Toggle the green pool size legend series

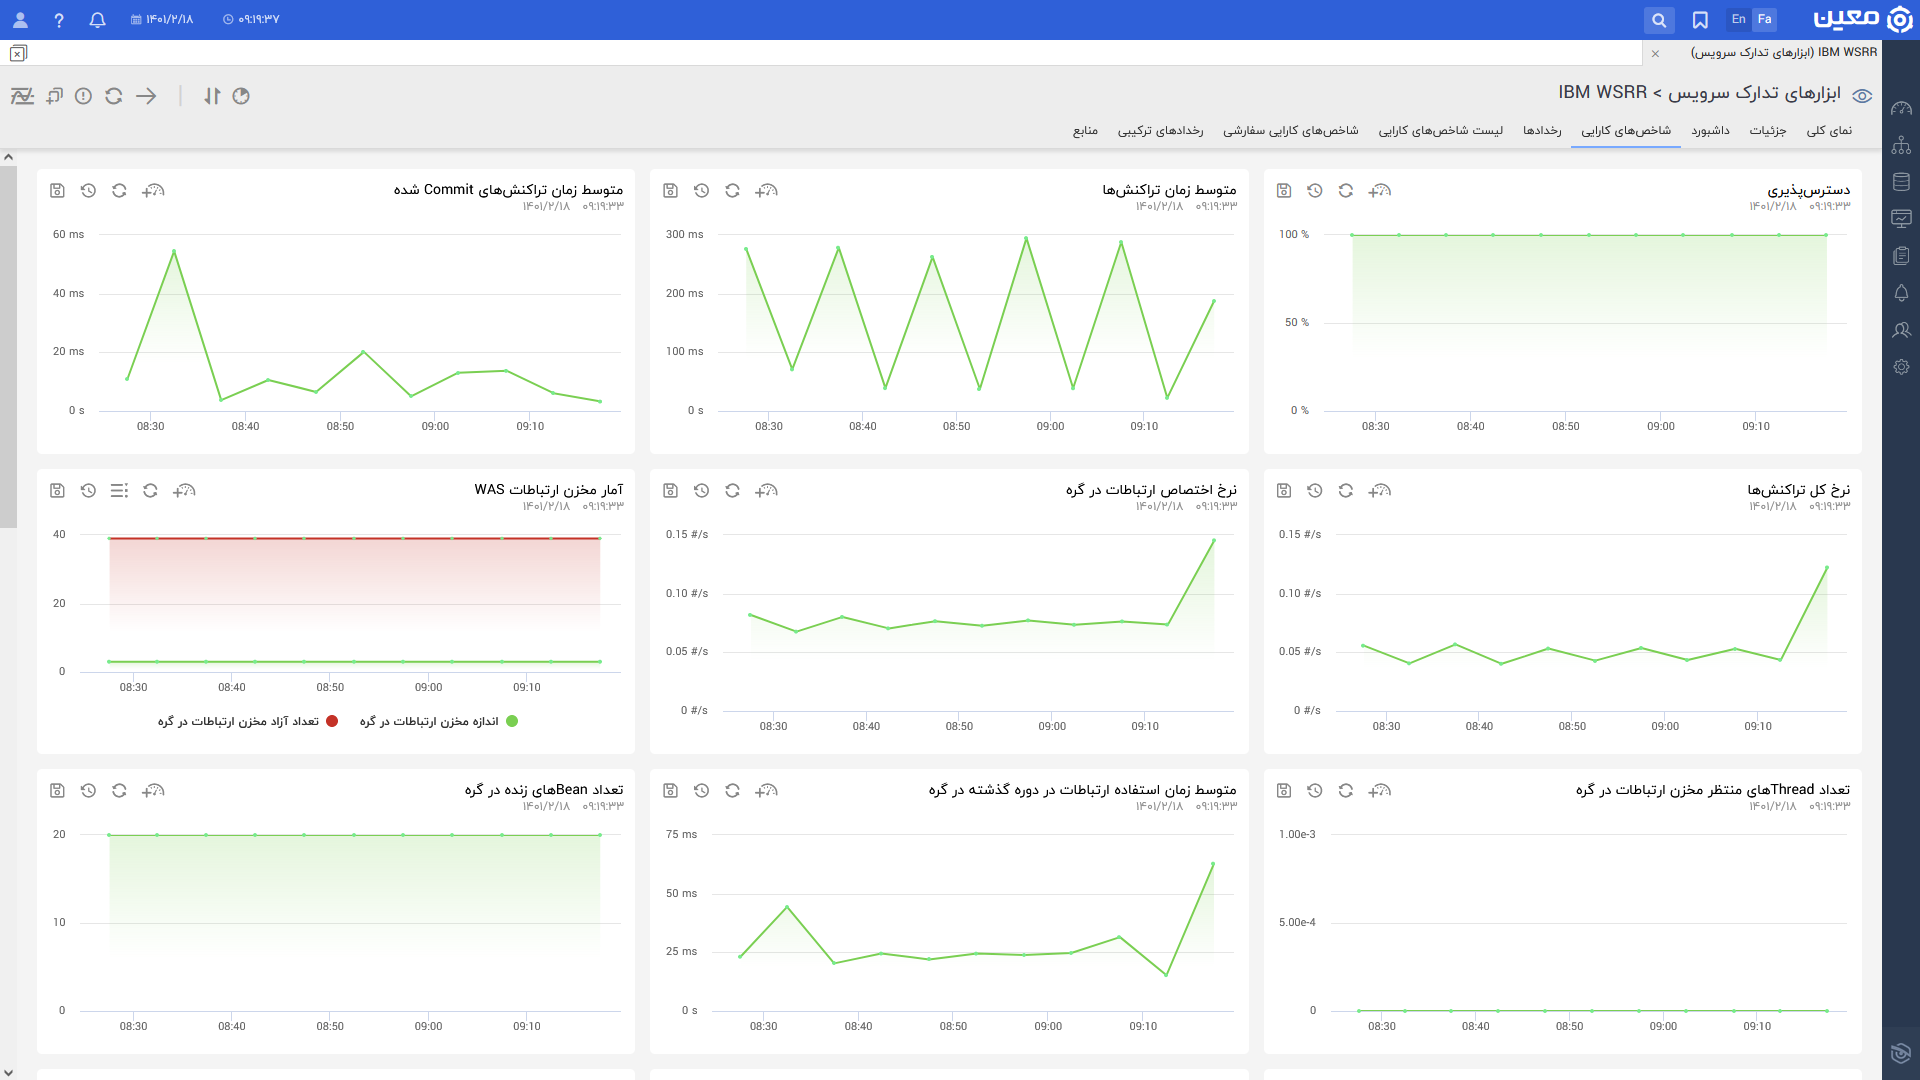pyautogui.click(x=439, y=721)
